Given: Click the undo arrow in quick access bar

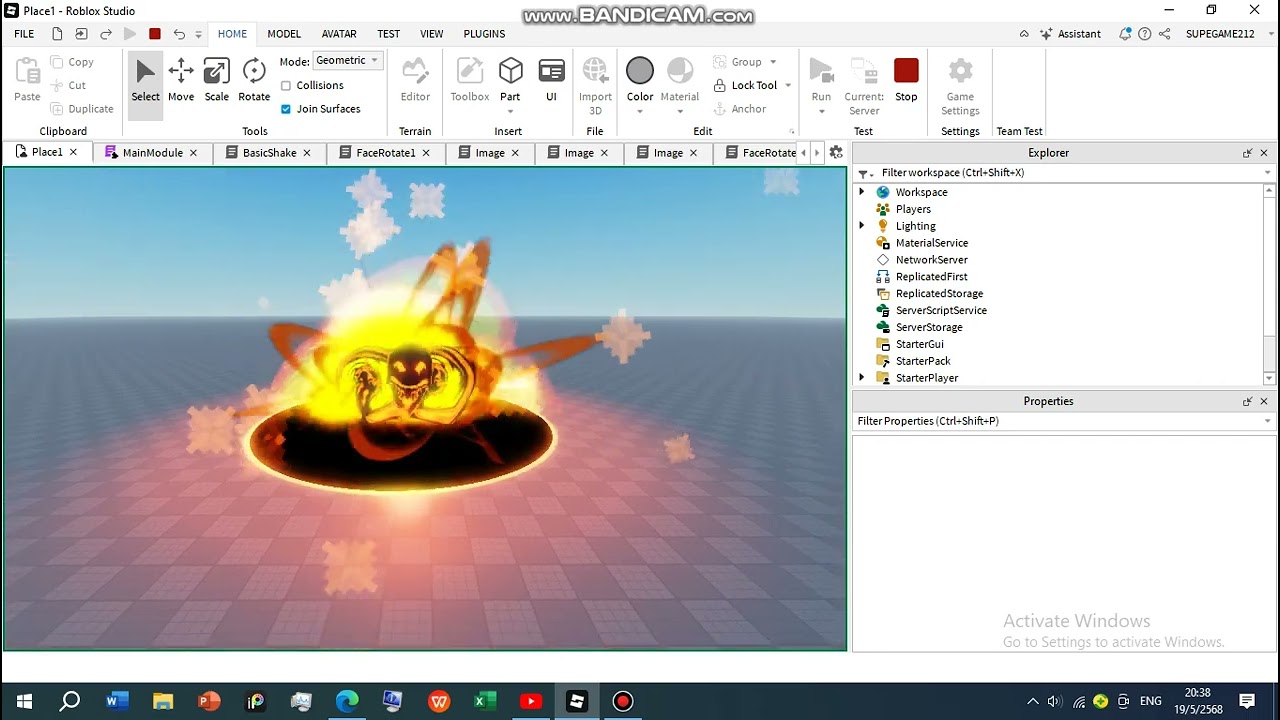Looking at the screenshot, I should point(179,34).
